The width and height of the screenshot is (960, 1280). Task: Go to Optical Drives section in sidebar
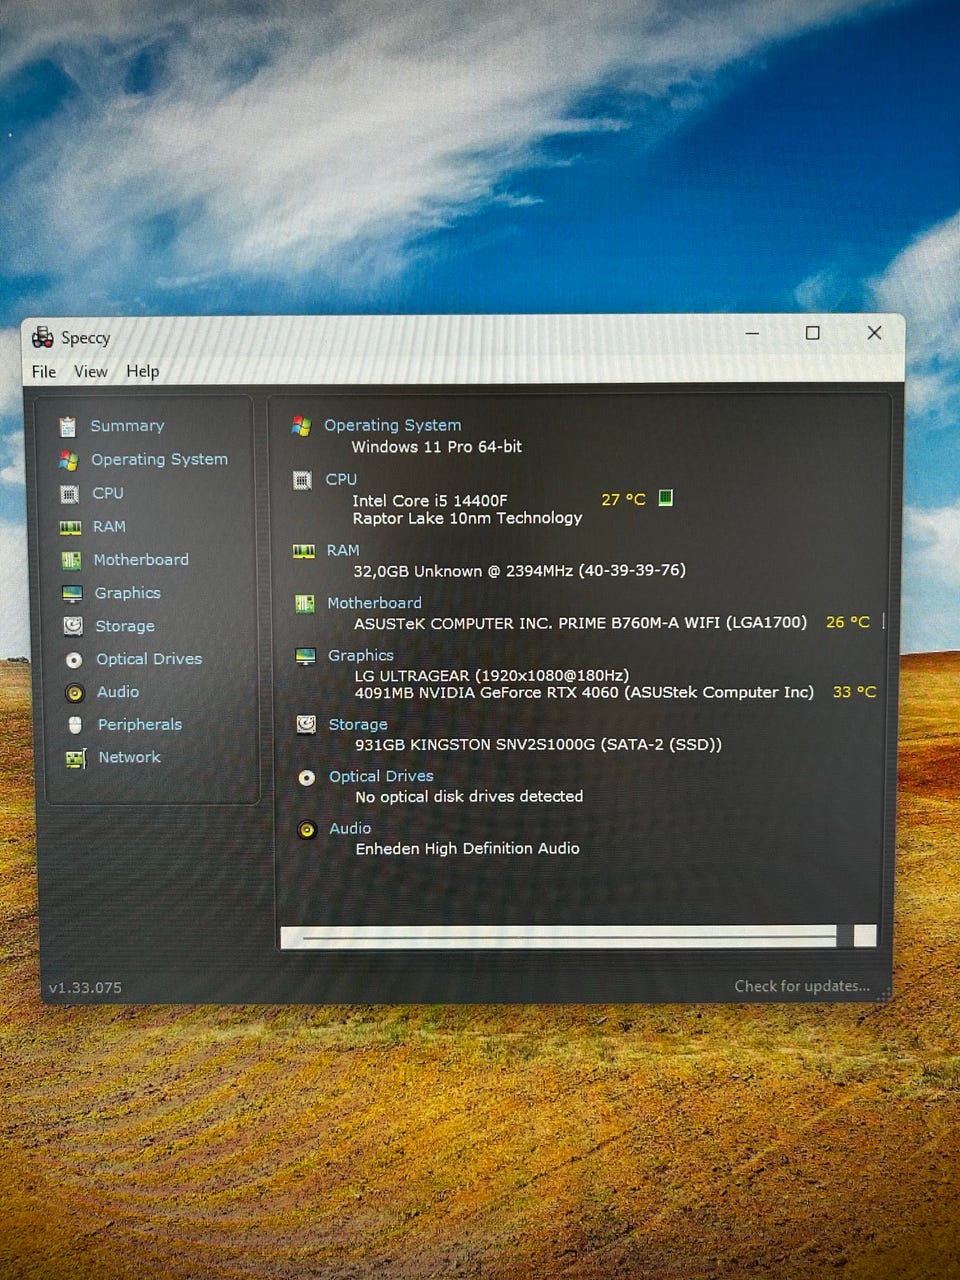pos(149,659)
